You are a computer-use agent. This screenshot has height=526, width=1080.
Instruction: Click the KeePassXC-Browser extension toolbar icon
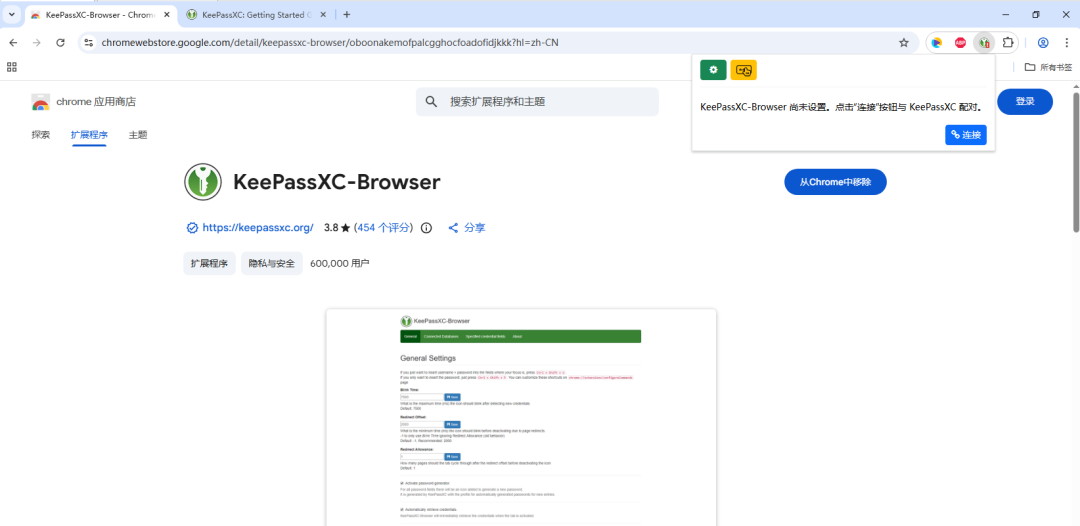click(984, 43)
